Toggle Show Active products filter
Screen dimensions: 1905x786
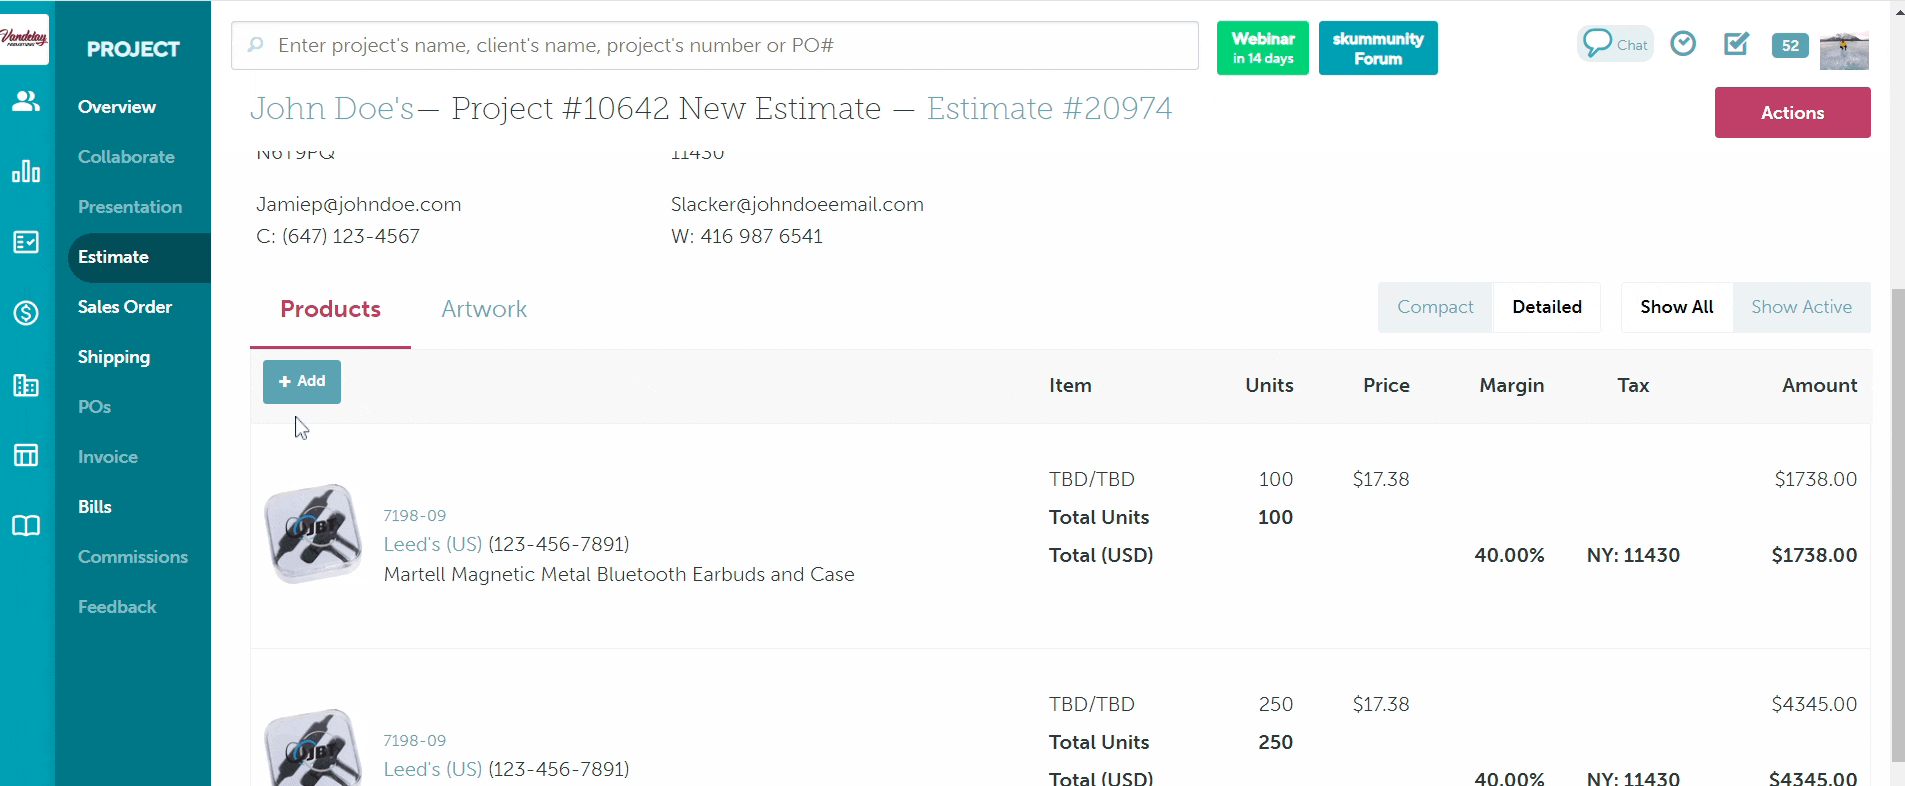tap(1801, 307)
